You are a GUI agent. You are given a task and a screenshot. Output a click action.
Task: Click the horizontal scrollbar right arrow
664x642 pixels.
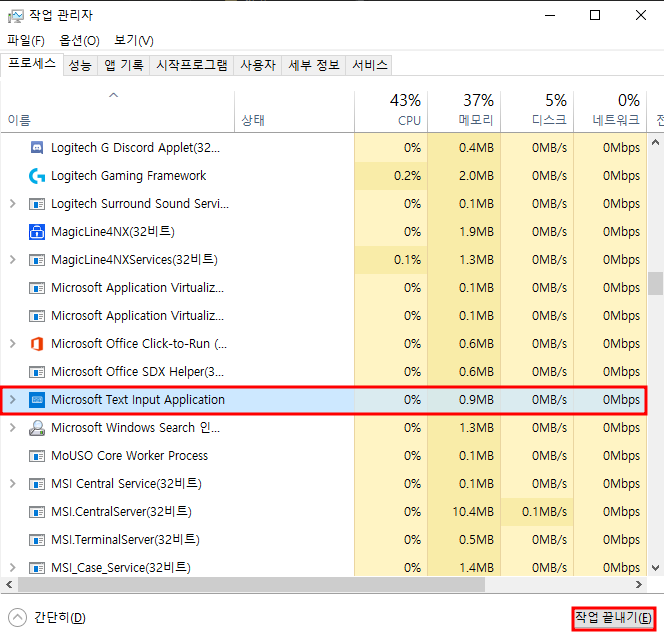pos(639,585)
